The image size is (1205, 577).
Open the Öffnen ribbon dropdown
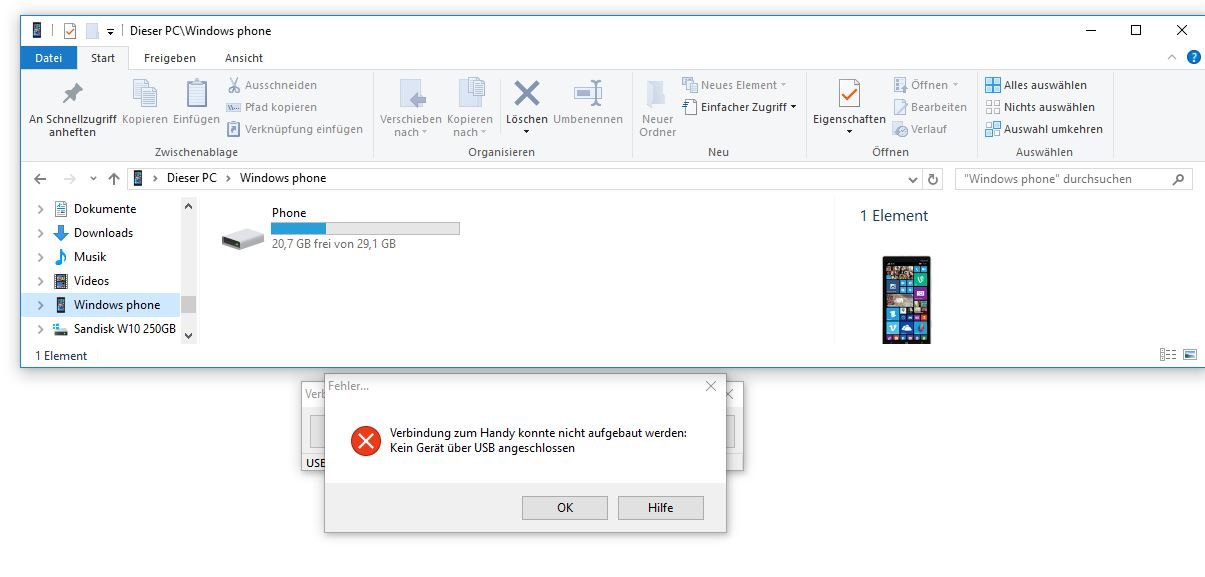coord(926,85)
